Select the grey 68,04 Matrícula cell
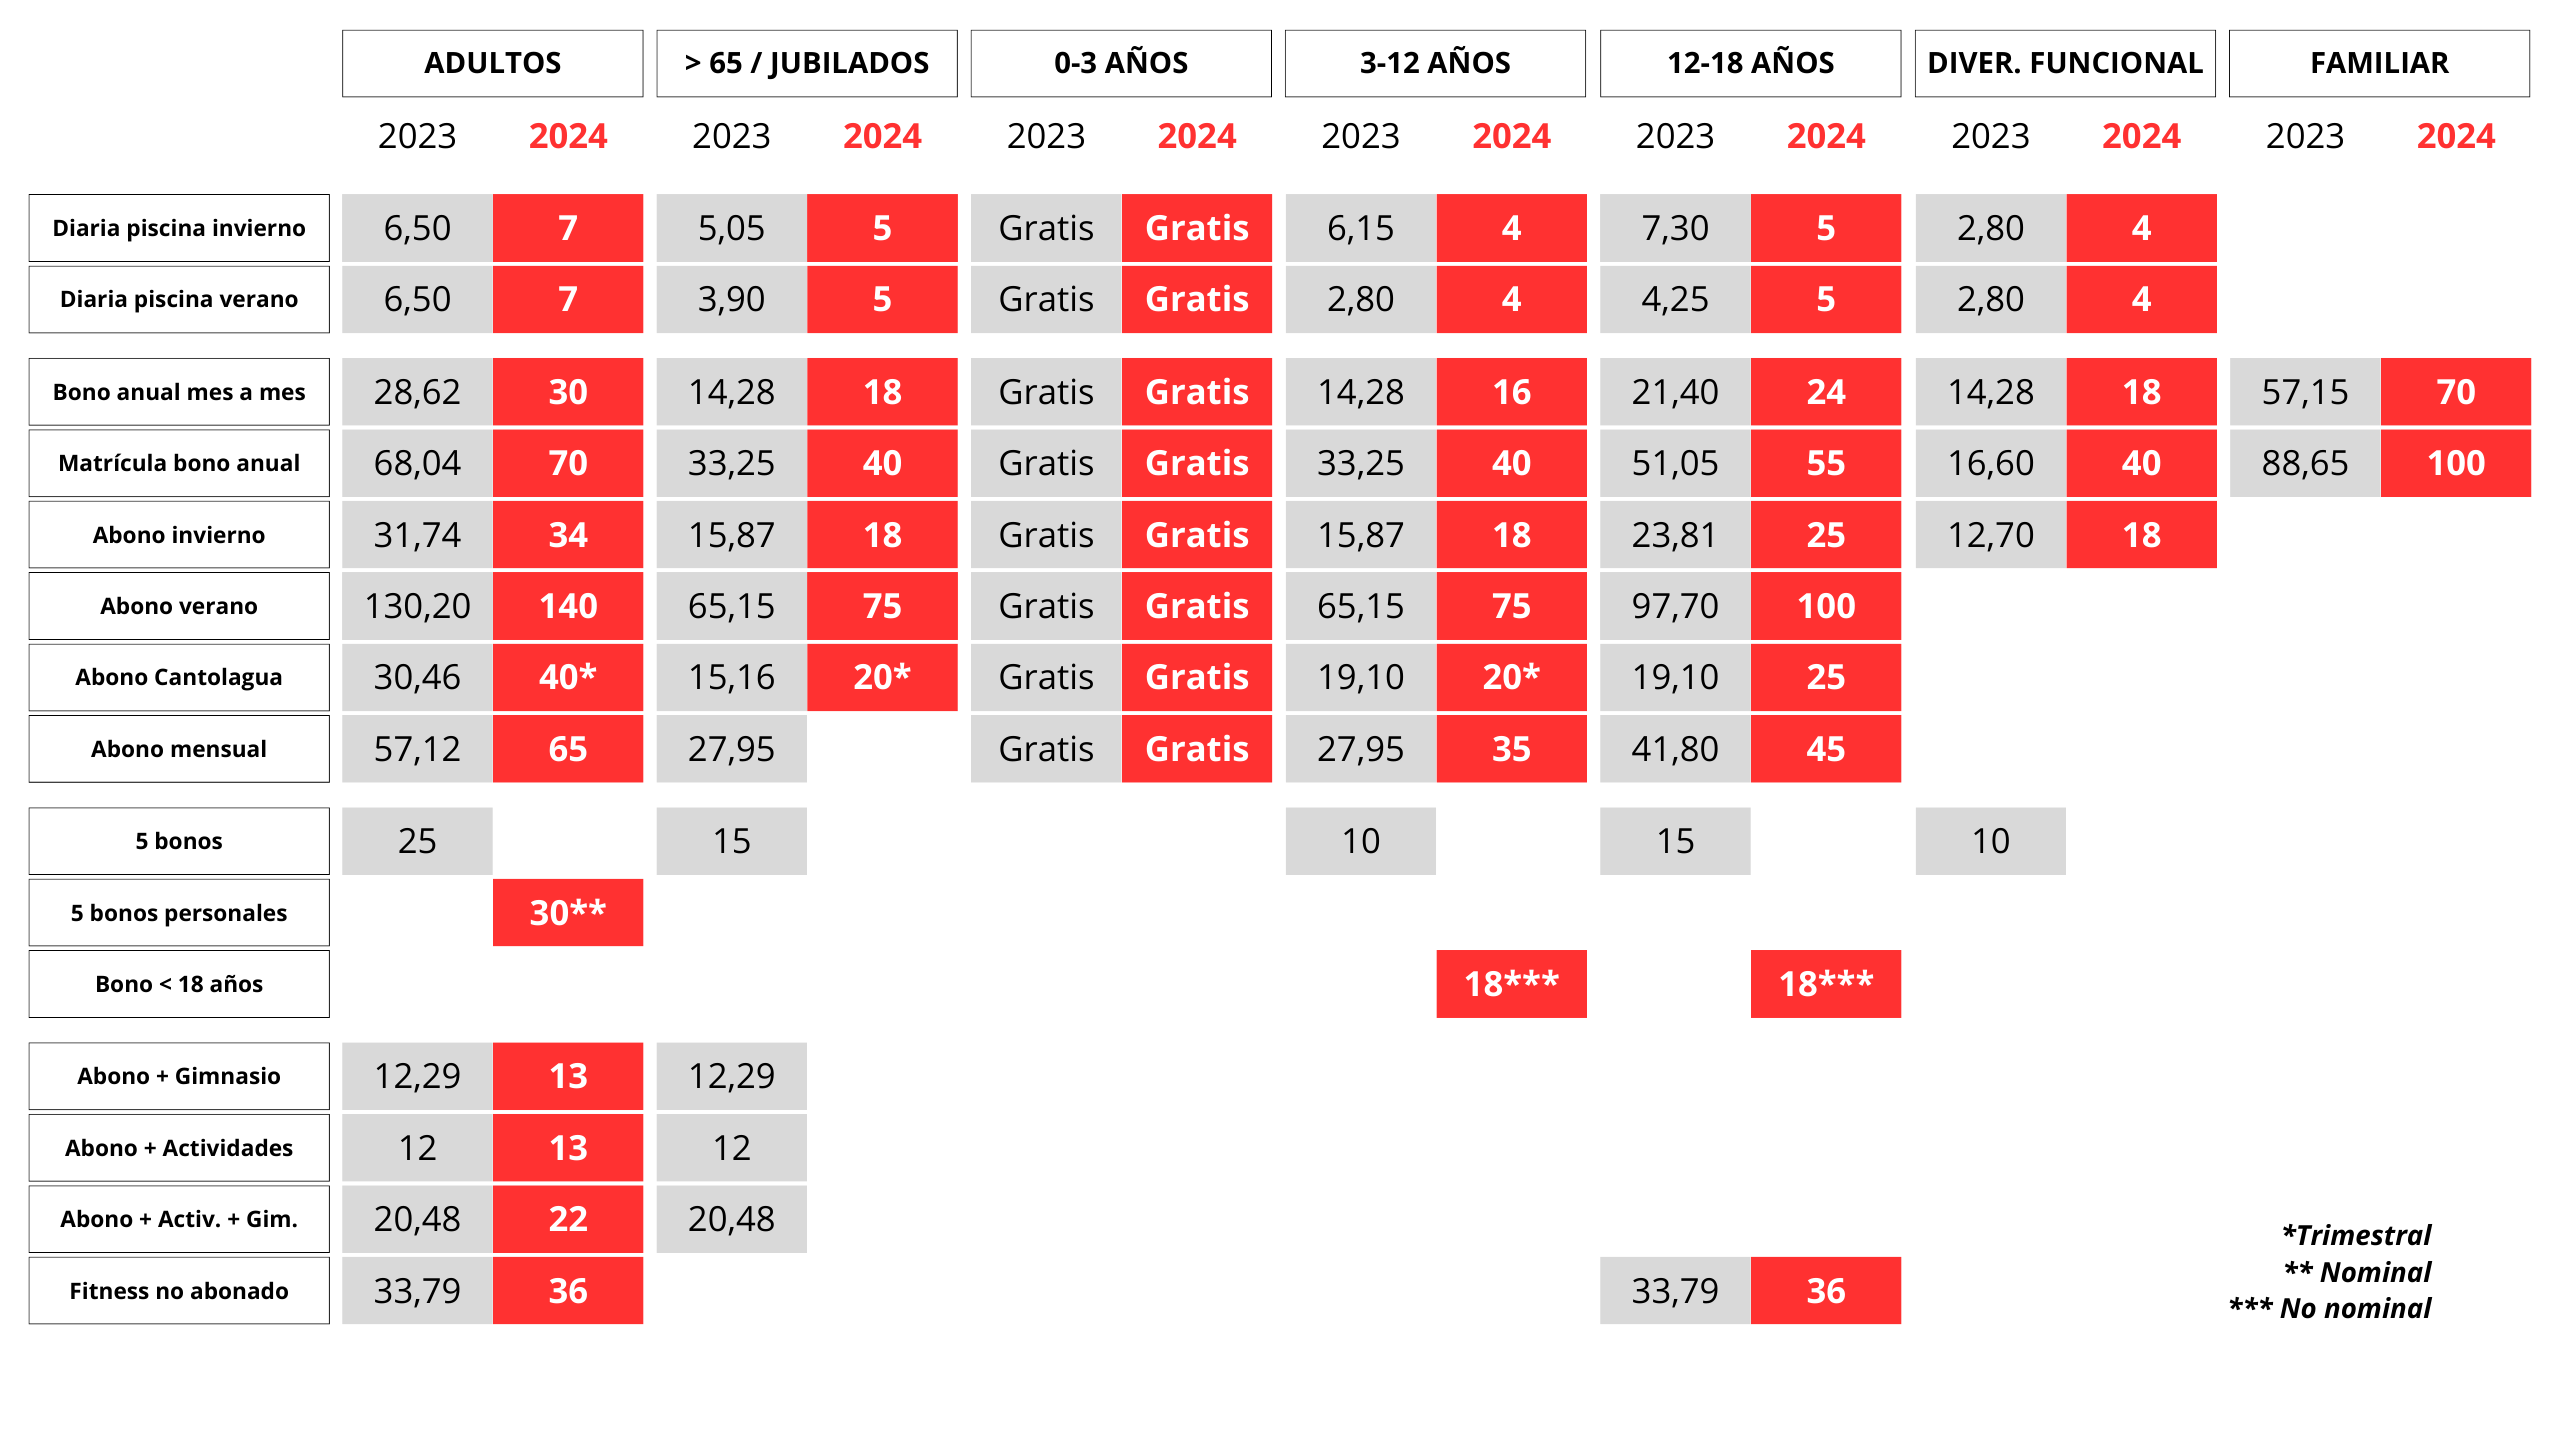 pyautogui.click(x=417, y=463)
